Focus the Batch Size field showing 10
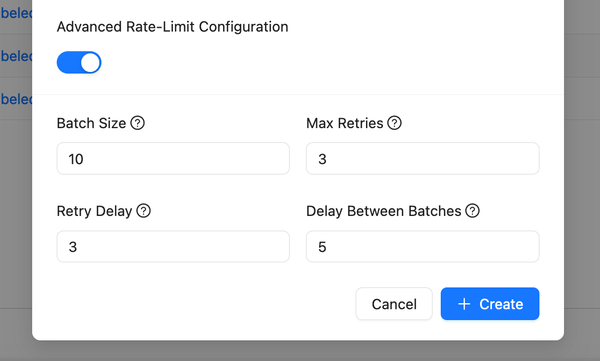 [173, 158]
